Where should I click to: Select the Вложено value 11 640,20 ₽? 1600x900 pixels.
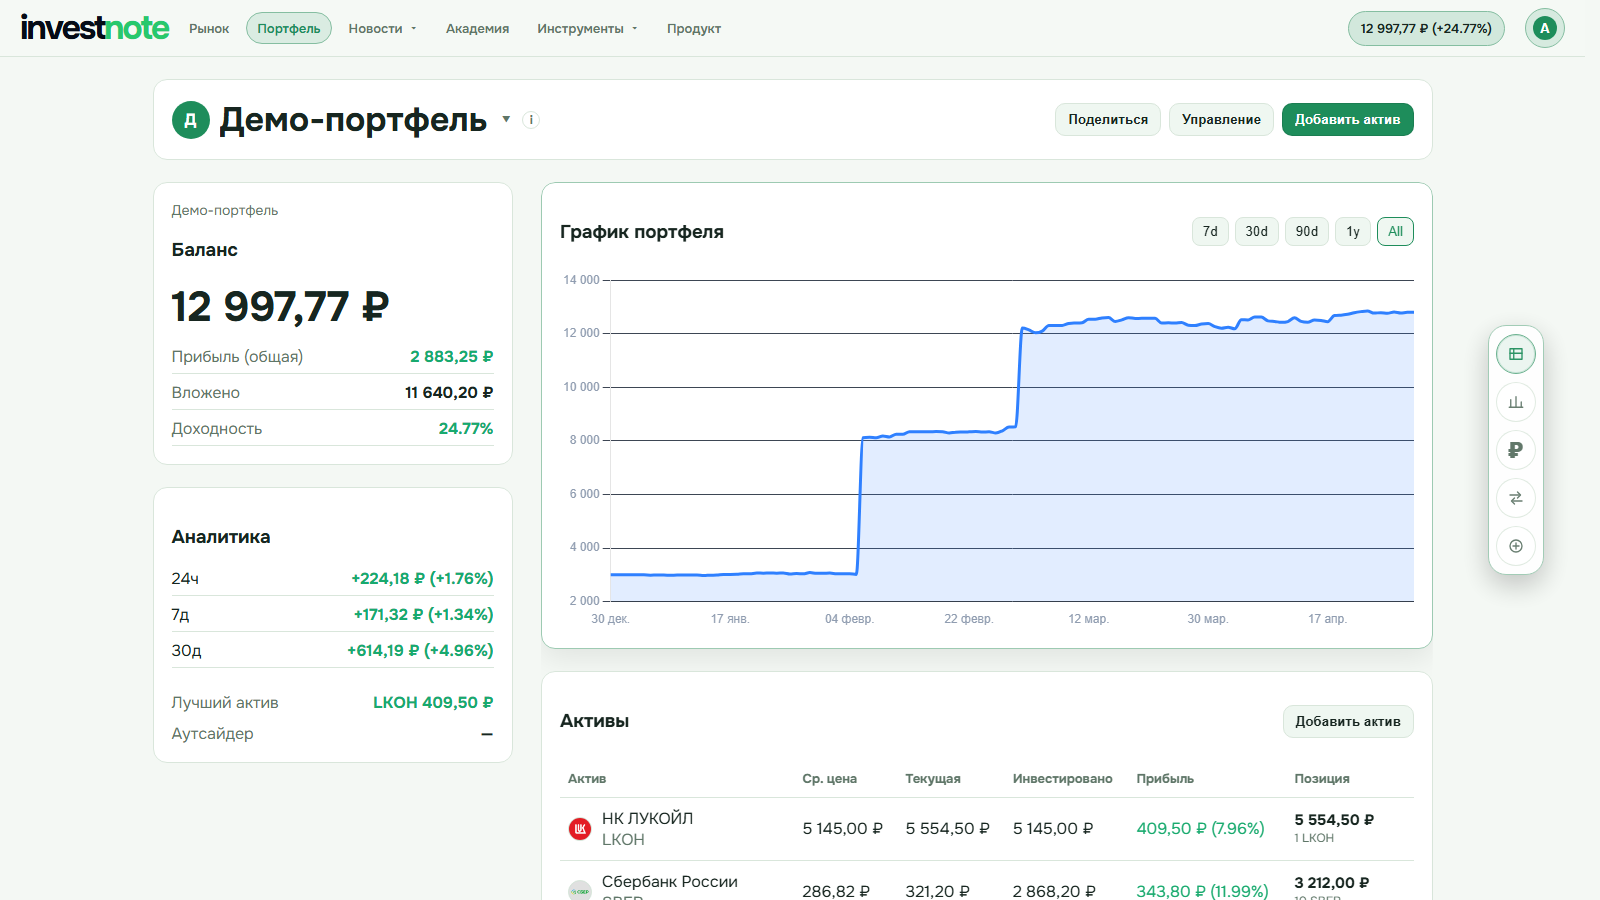coord(449,393)
